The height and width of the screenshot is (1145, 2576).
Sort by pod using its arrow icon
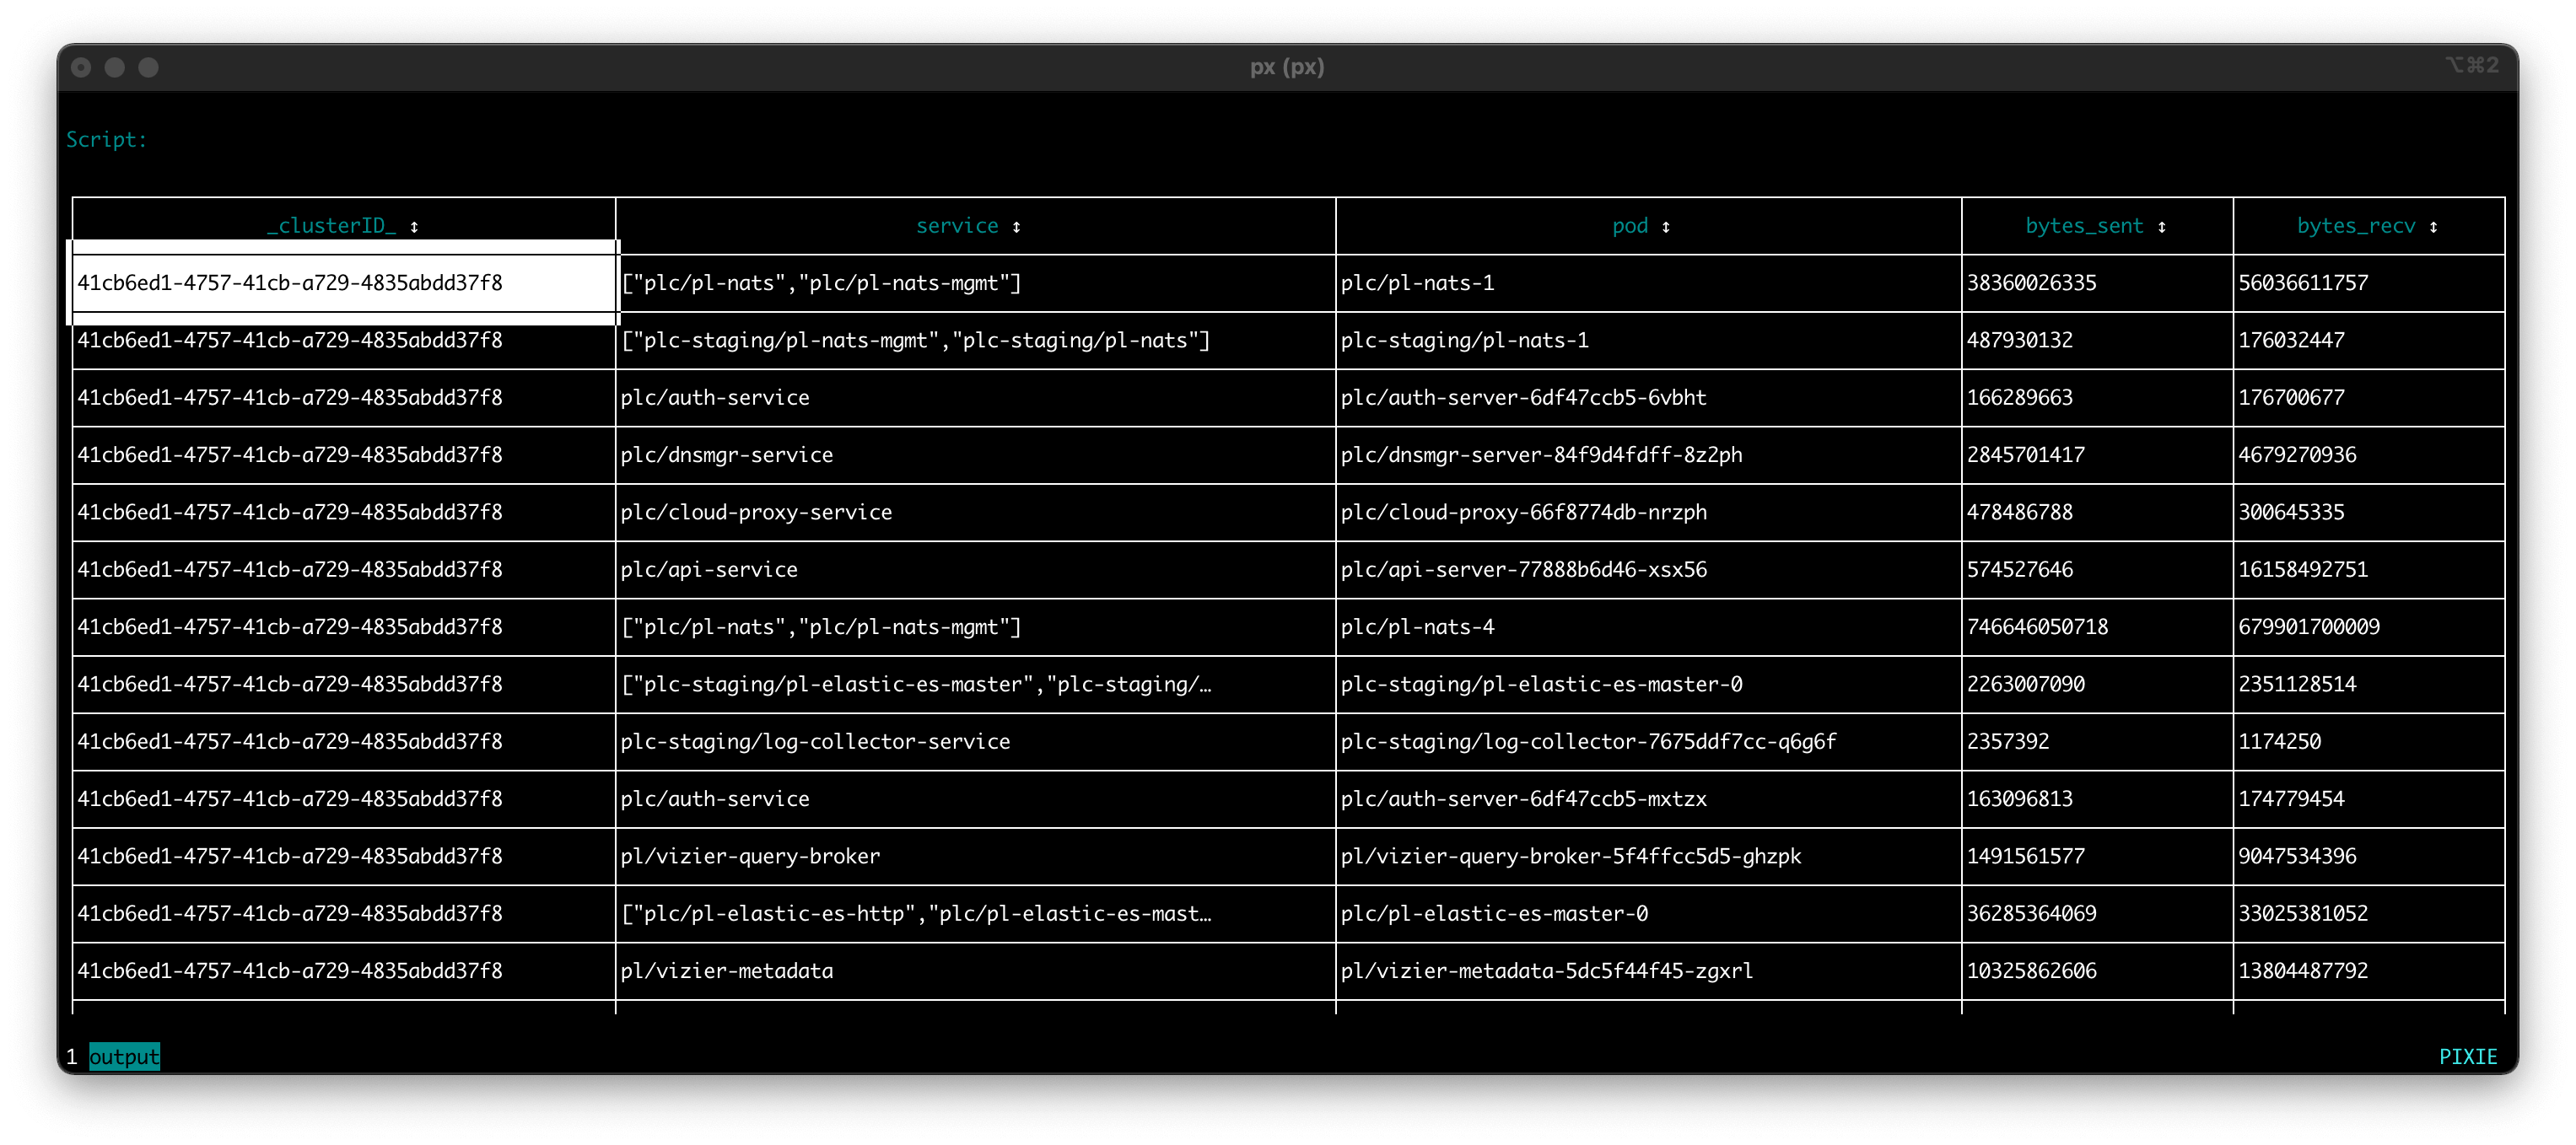coord(1666,227)
